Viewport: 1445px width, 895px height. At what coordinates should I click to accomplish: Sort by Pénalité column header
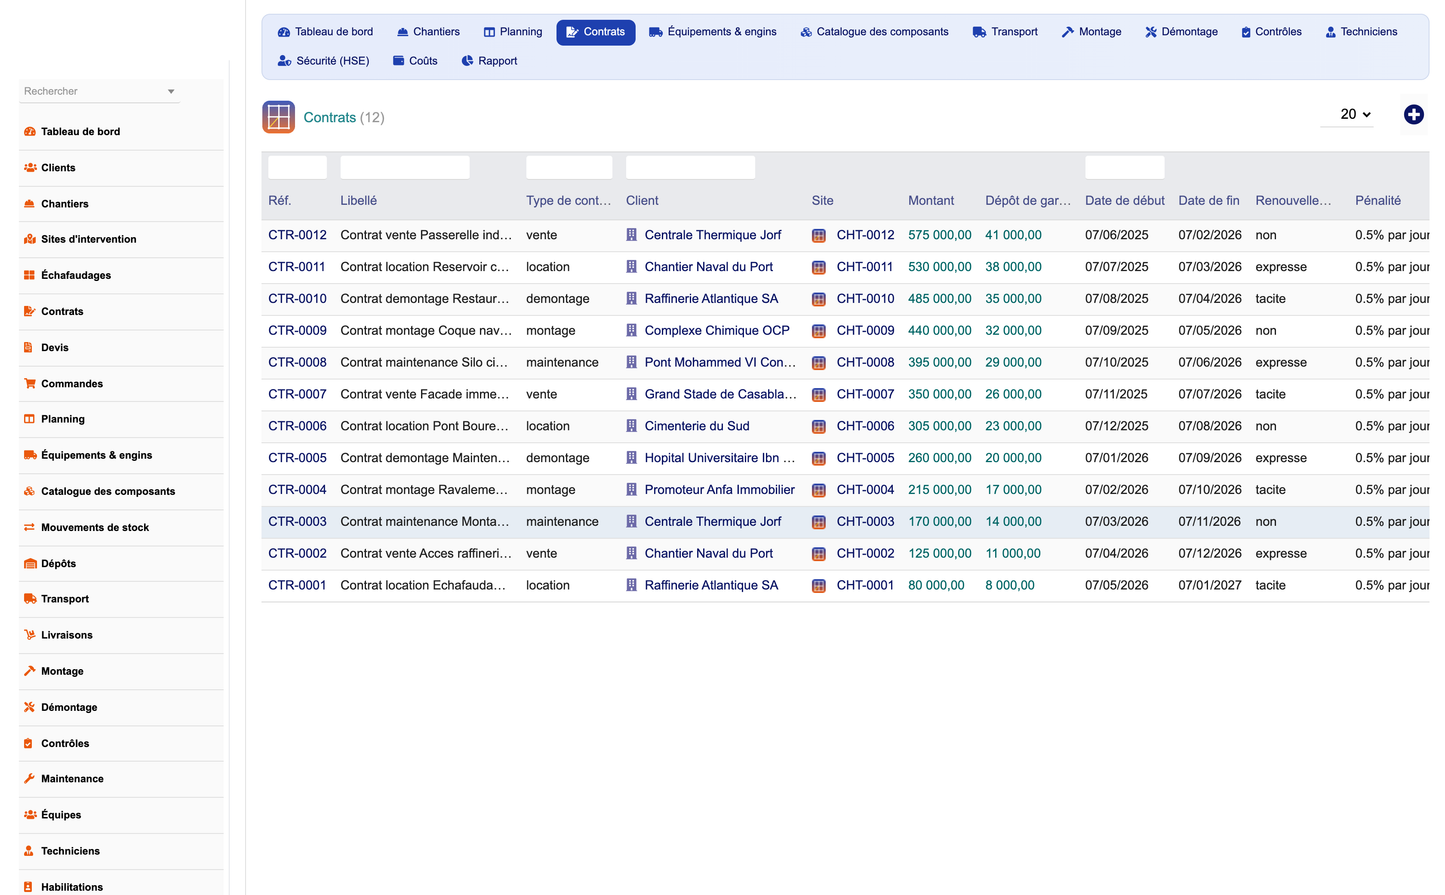pyautogui.click(x=1378, y=201)
